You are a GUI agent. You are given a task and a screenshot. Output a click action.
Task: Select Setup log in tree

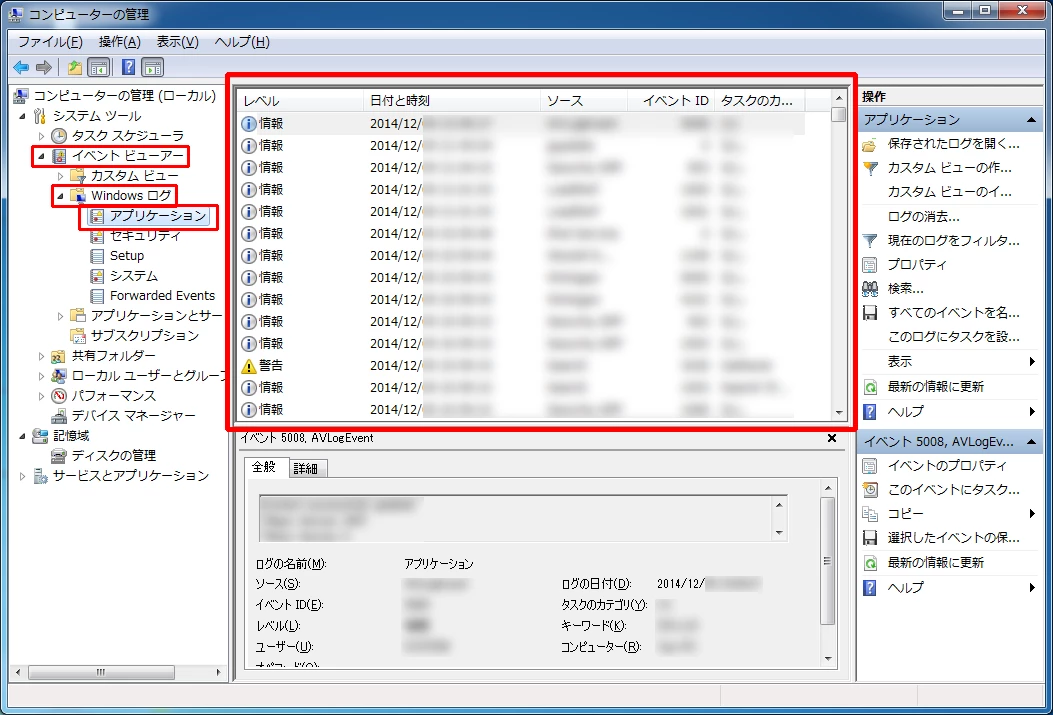[x=127, y=256]
